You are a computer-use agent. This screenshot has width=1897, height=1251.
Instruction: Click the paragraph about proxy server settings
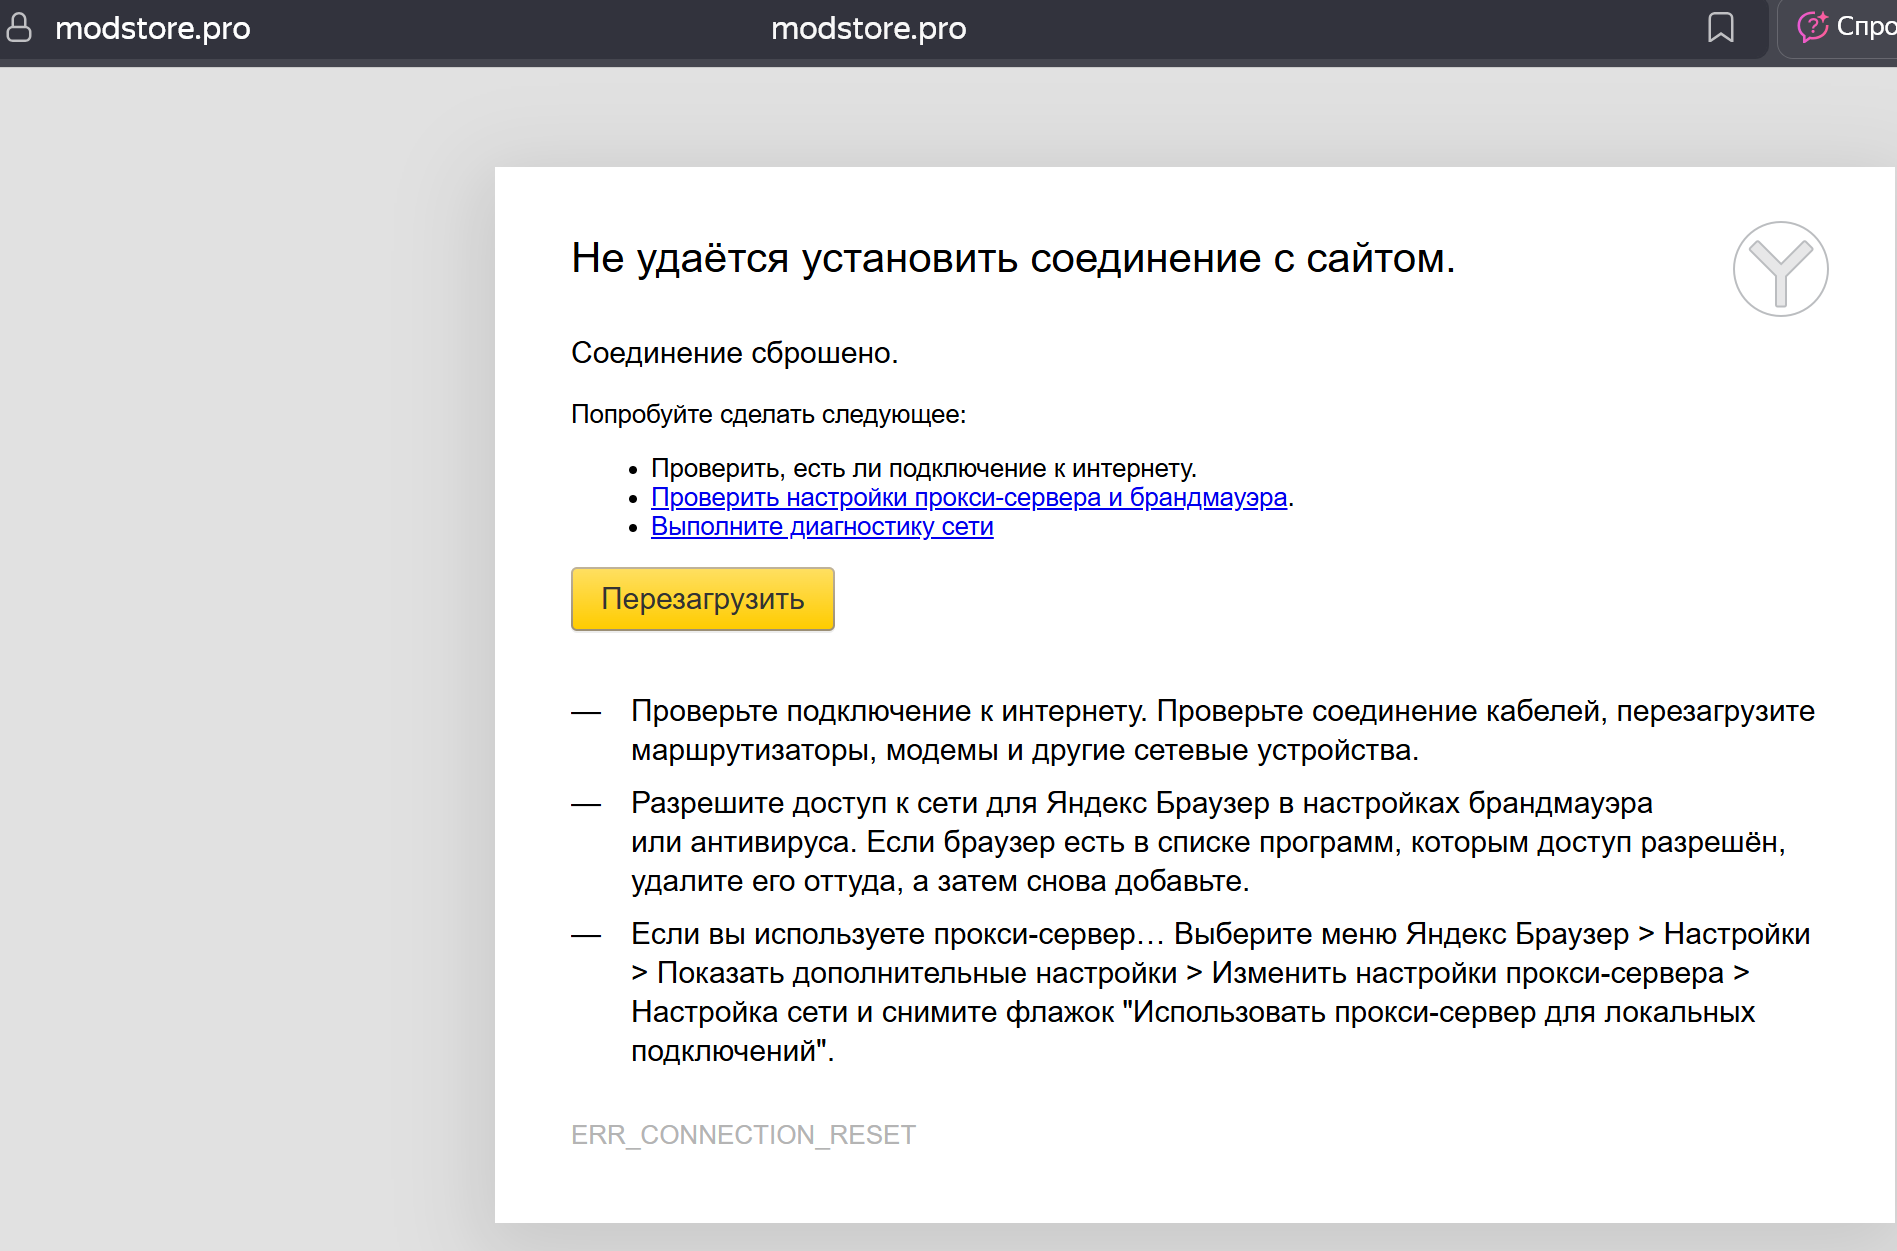(x=1219, y=992)
